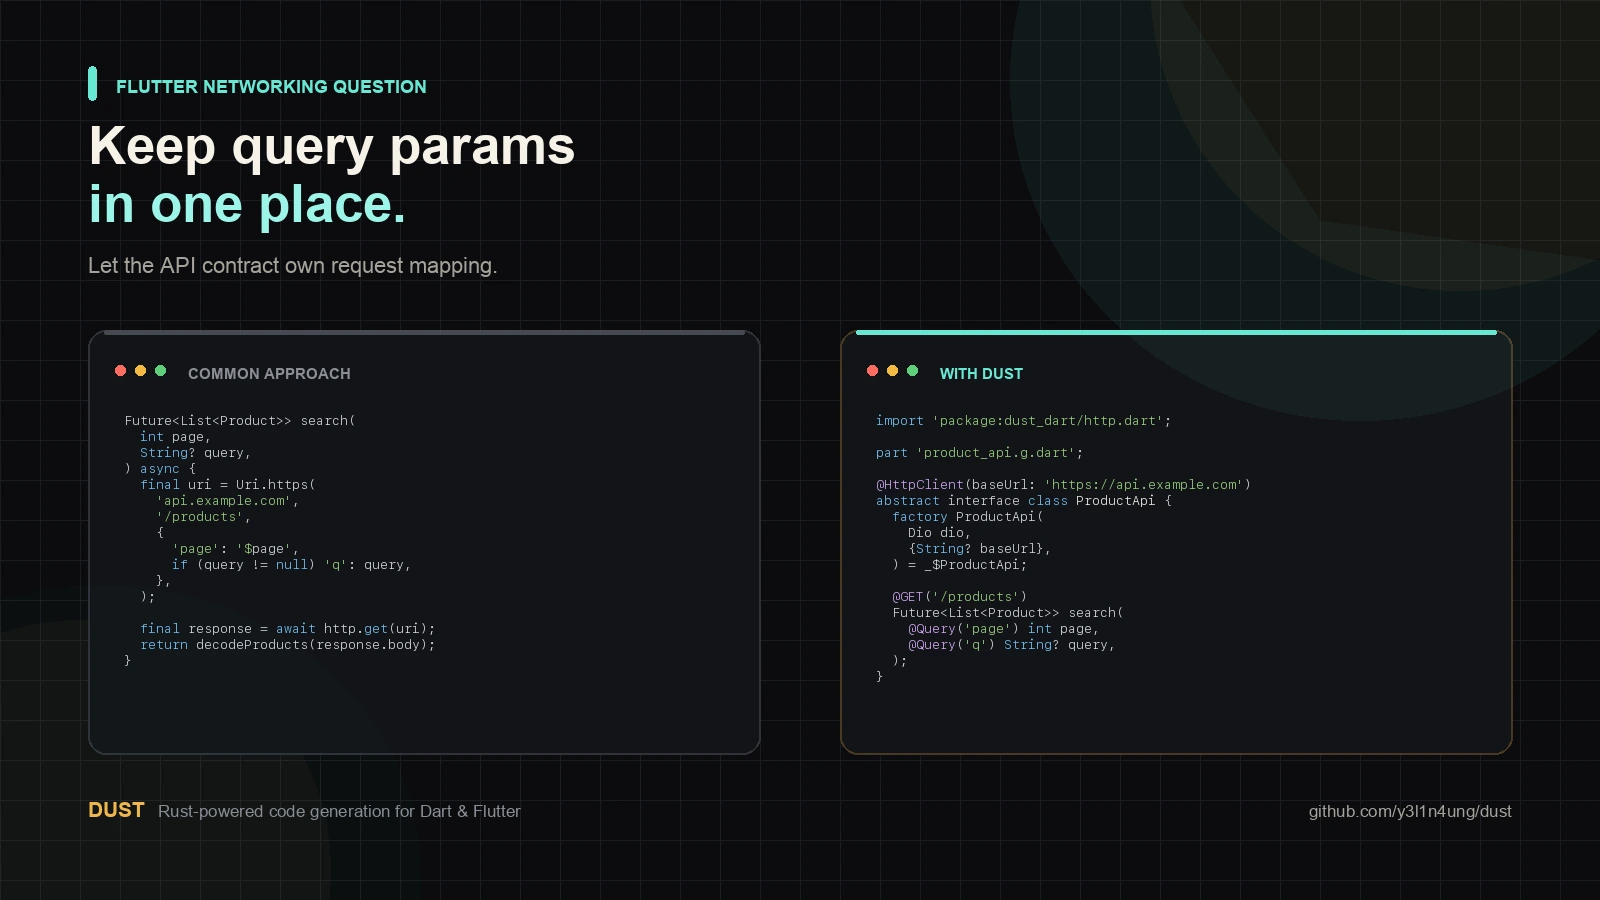Click the "if (query != null) 'q': query," line
The height and width of the screenshot is (900, 1600).
point(291,565)
